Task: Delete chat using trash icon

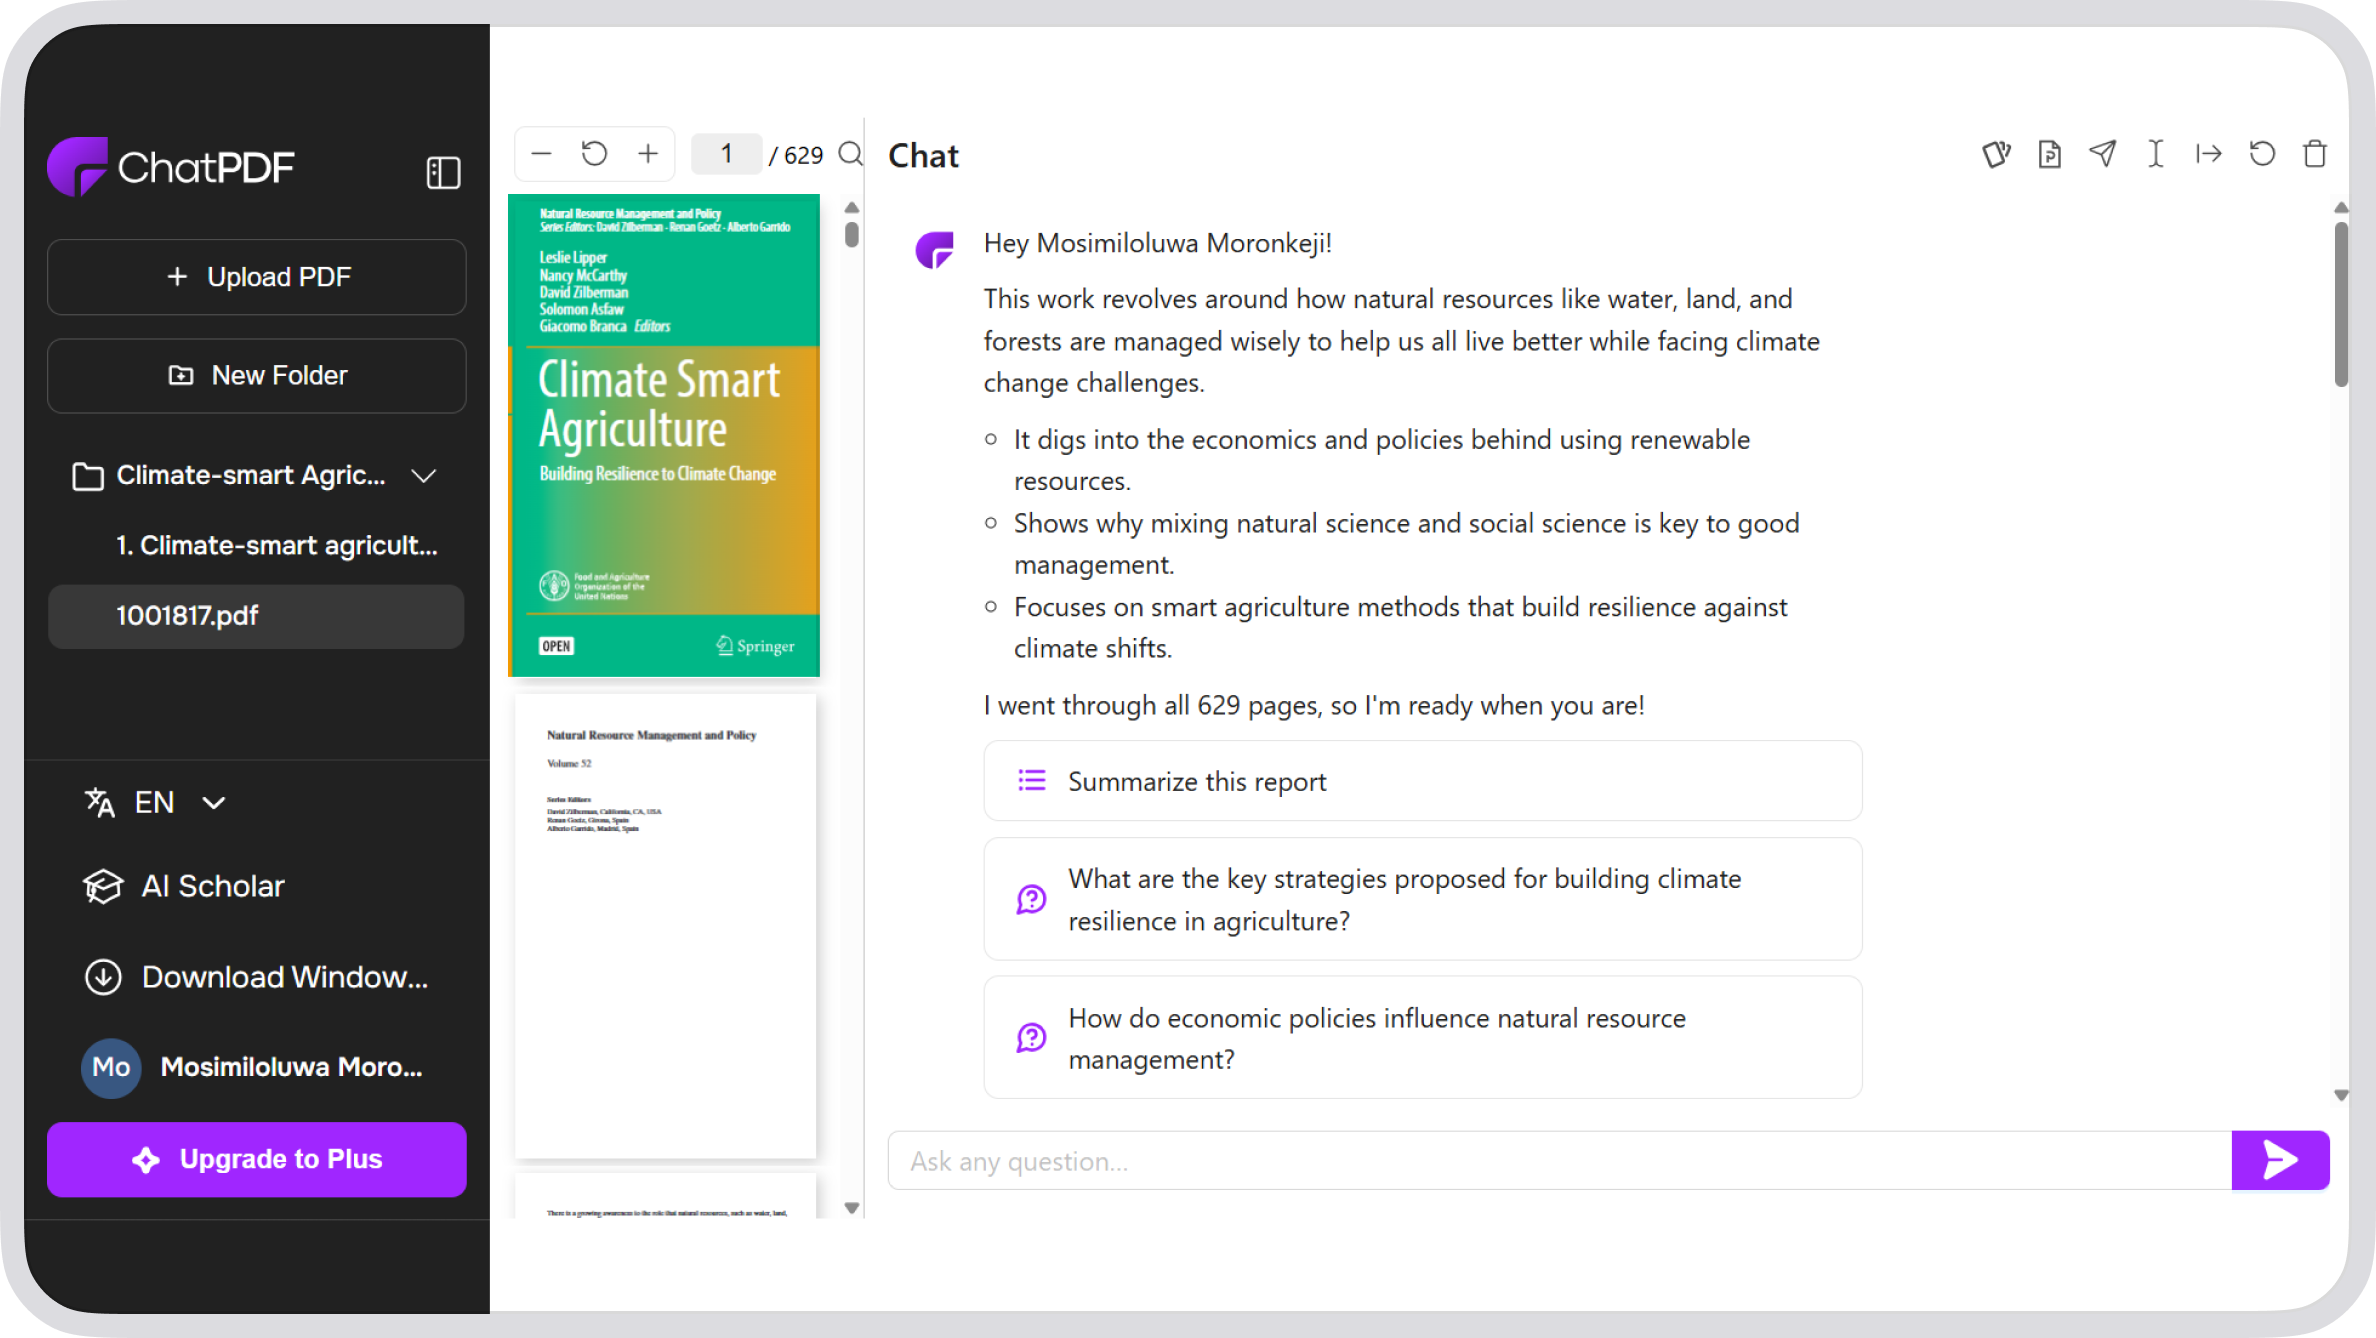Action: (2315, 154)
